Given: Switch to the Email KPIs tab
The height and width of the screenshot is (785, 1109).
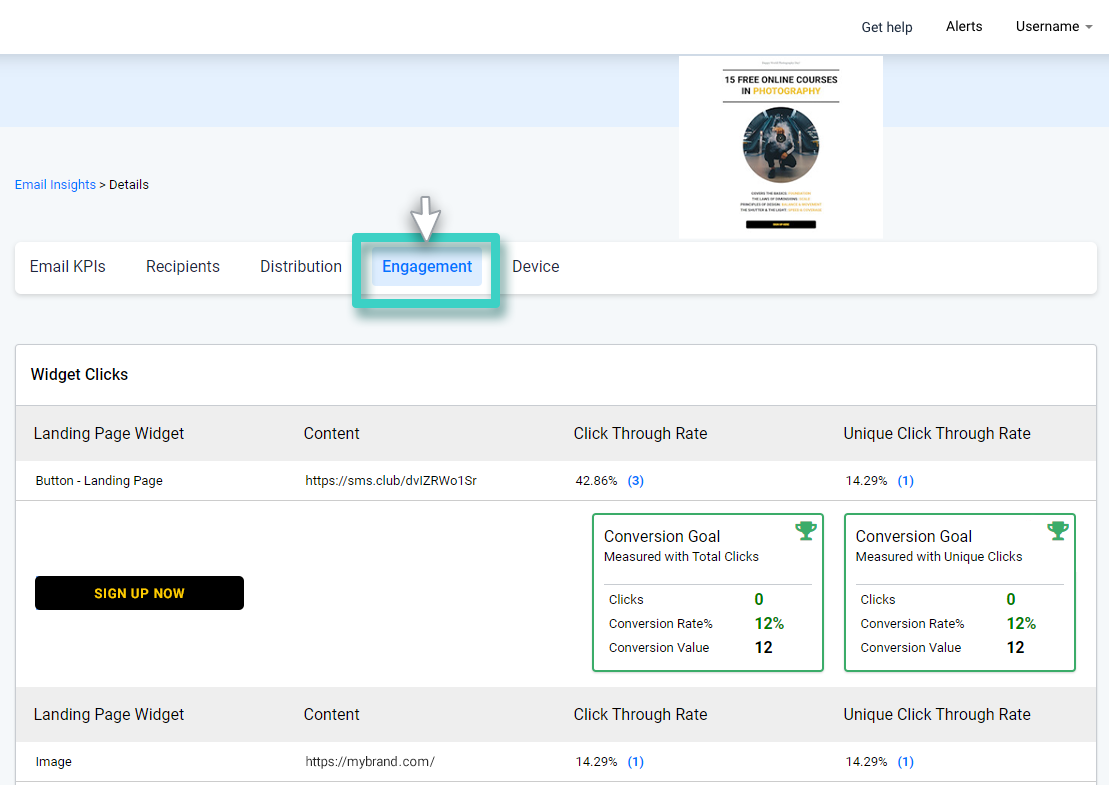Looking at the screenshot, I should tap(67, 266).
